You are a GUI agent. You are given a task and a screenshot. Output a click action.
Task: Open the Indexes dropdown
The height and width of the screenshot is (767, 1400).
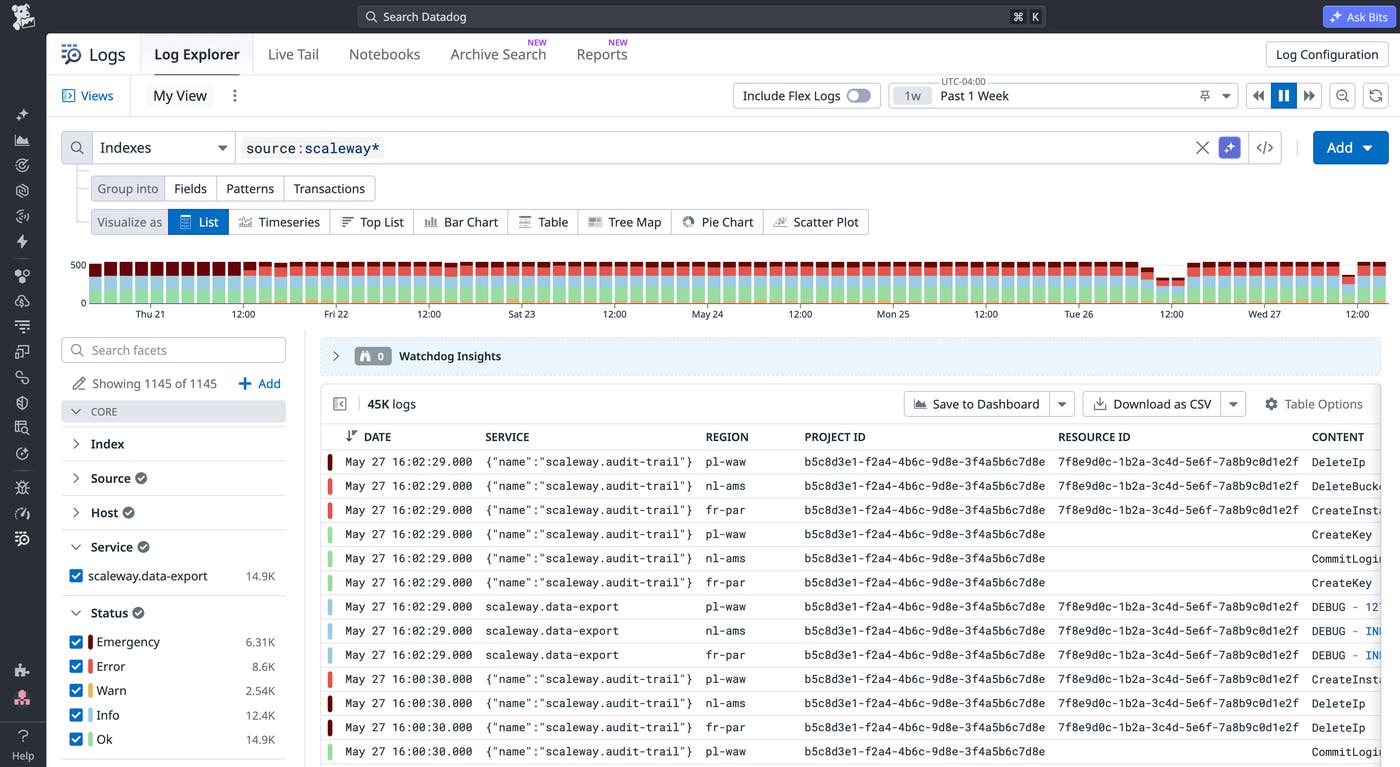(x=164, y=148)
